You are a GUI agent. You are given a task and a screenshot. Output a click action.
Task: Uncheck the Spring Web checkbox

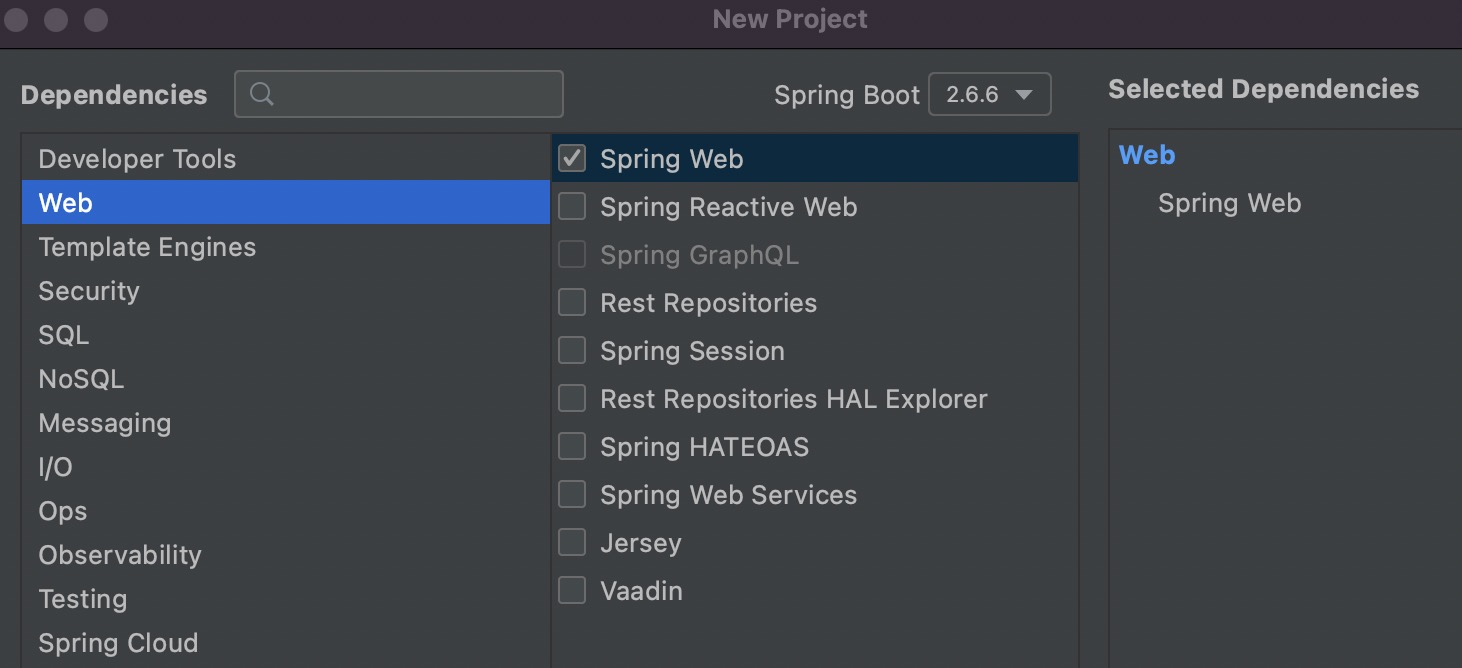point(572,159)
